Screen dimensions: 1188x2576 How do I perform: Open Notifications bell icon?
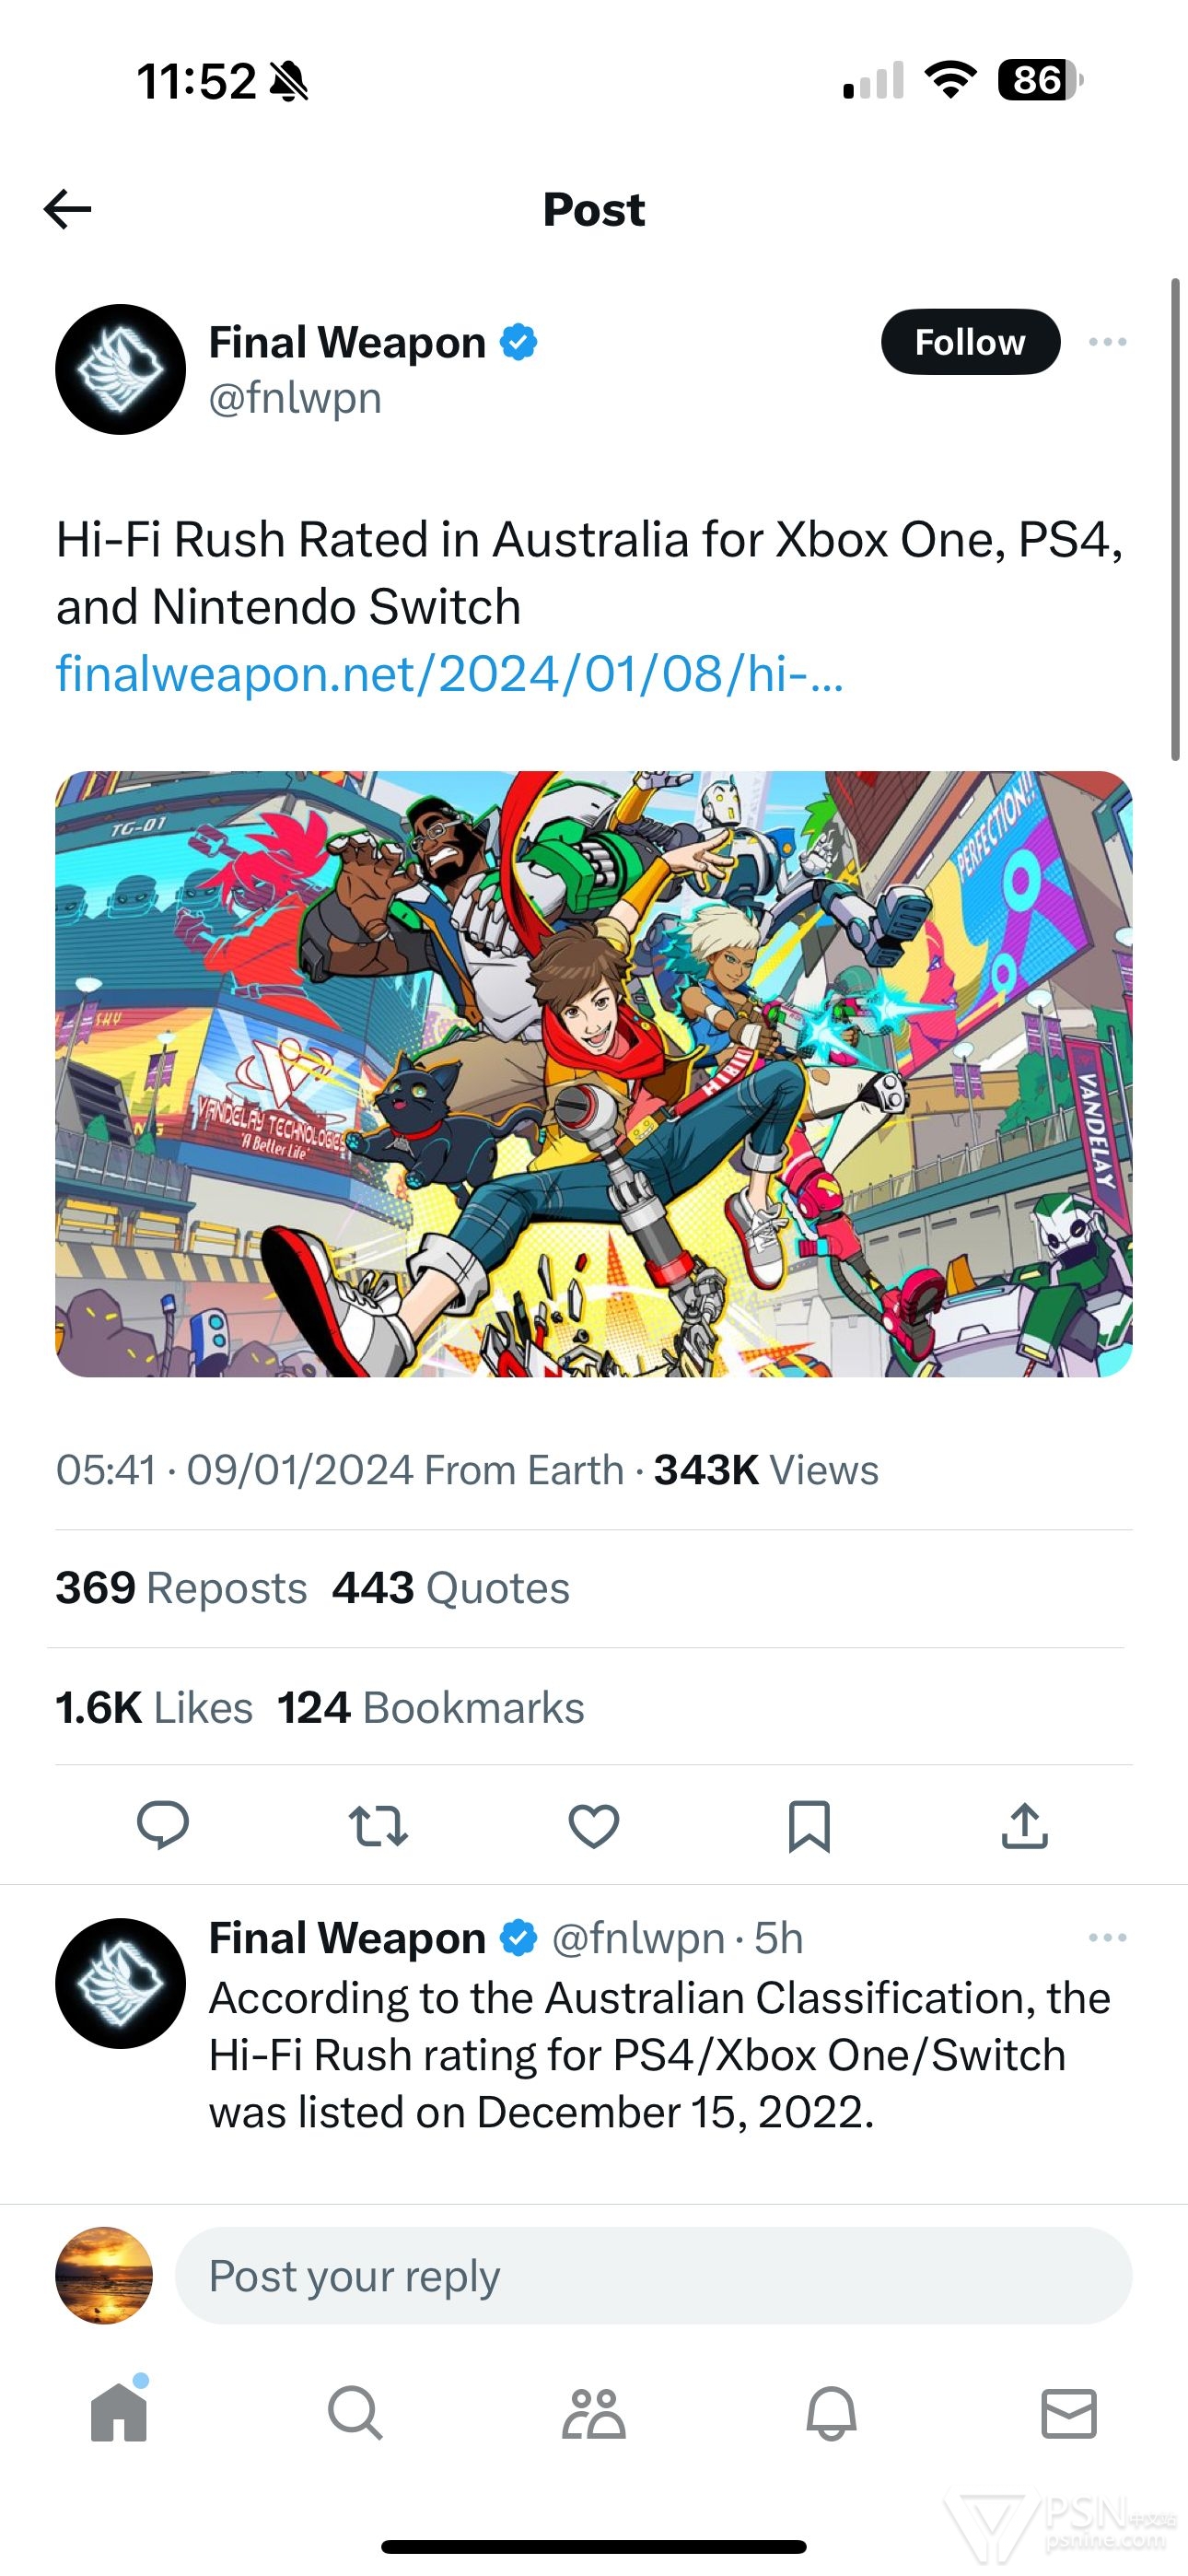click(831, 2412)
